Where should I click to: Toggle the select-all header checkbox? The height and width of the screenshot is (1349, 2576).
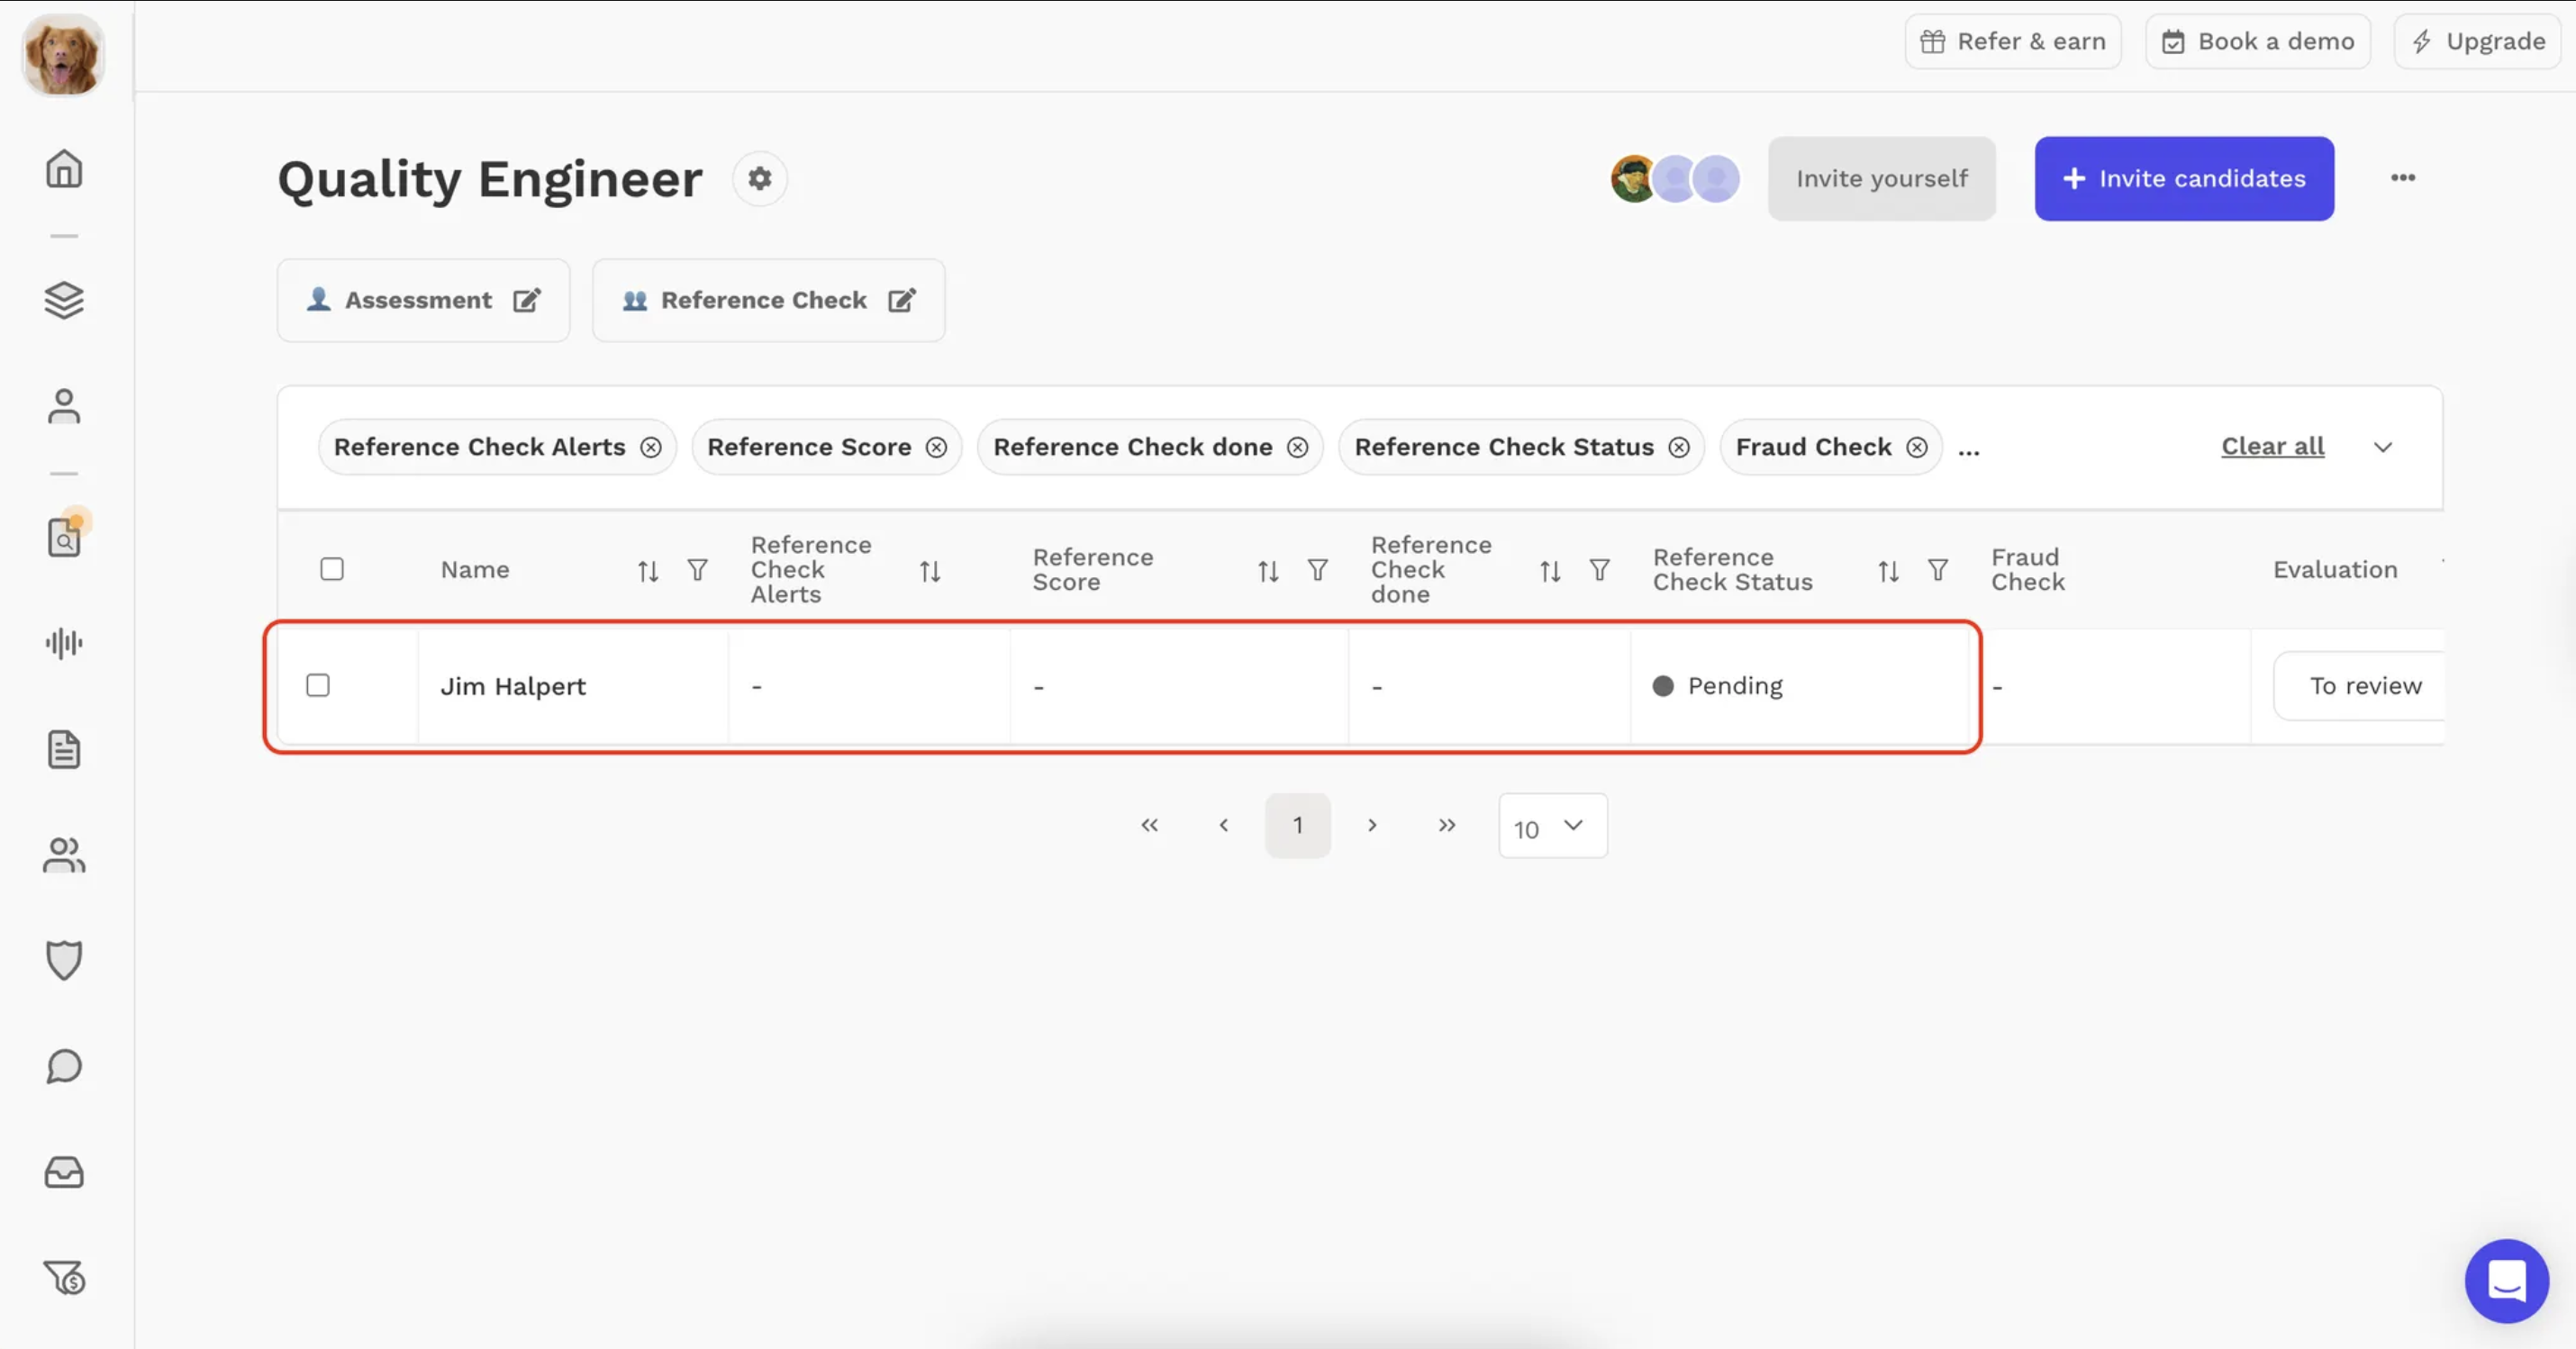coord(332,569)
